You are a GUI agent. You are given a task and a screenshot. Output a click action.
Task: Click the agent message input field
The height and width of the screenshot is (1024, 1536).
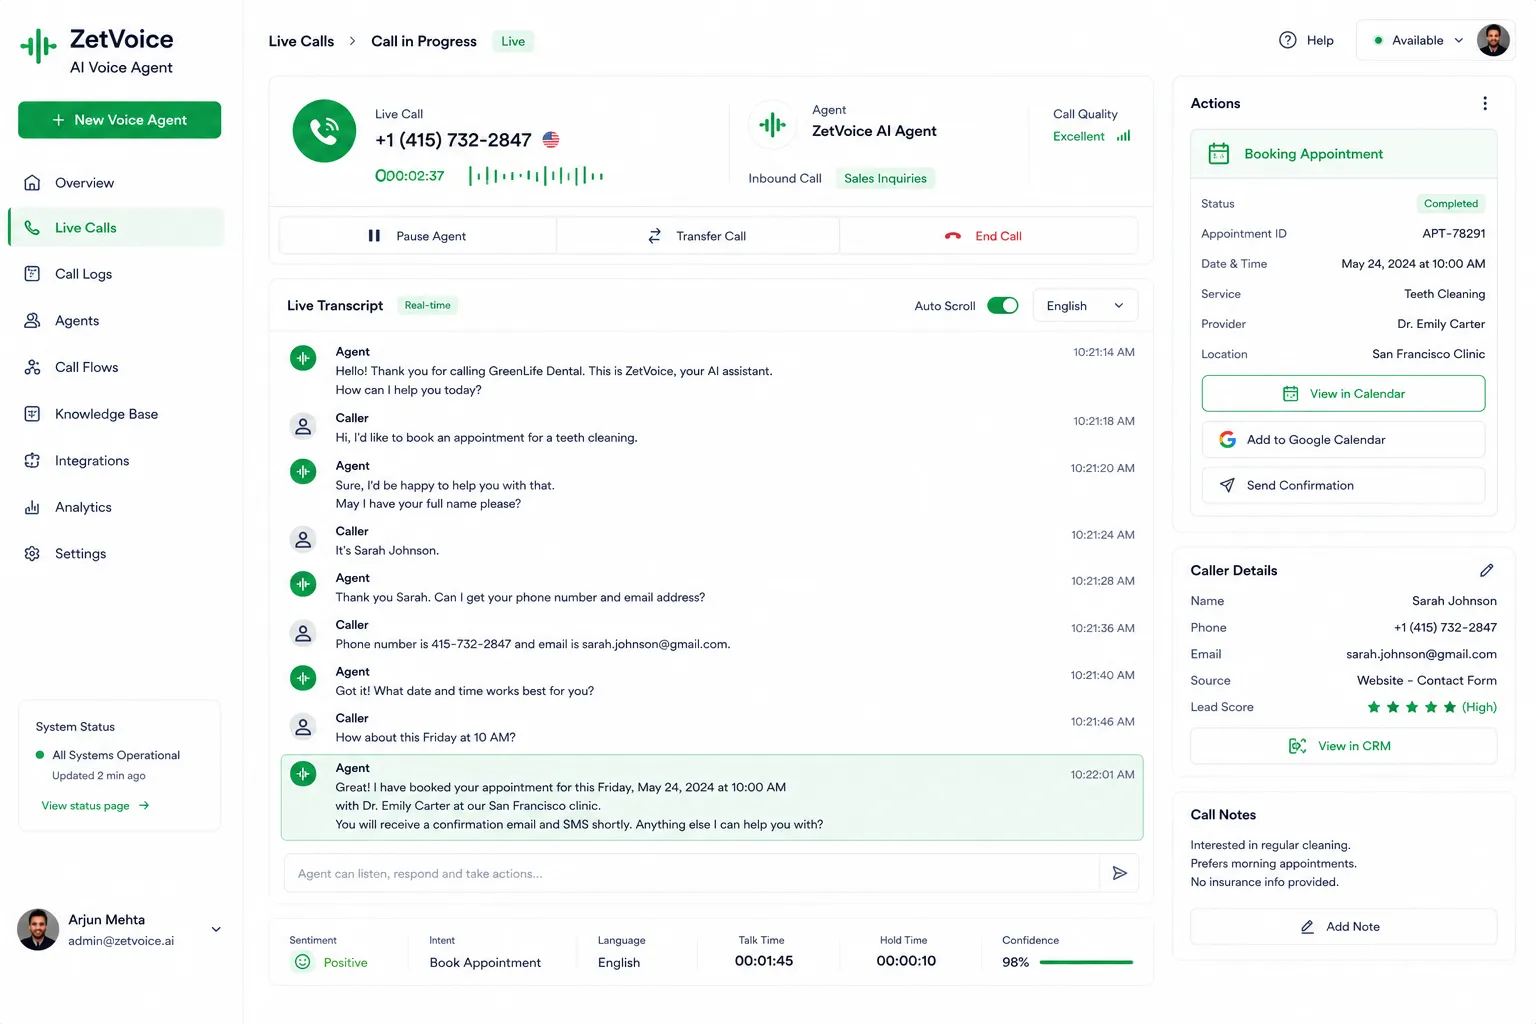[692, 873]
